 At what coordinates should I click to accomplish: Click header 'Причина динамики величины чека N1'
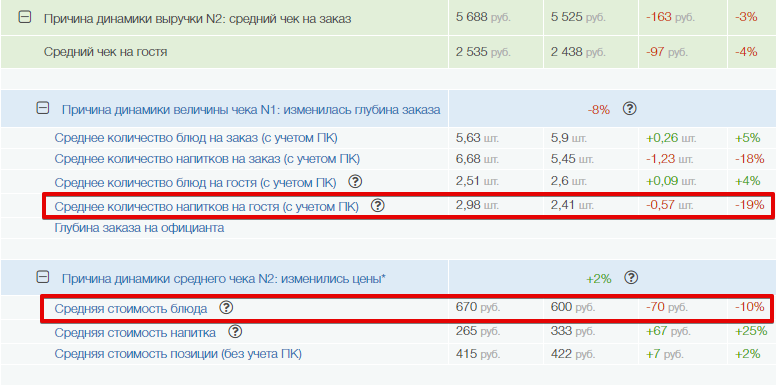click(251, 109)
